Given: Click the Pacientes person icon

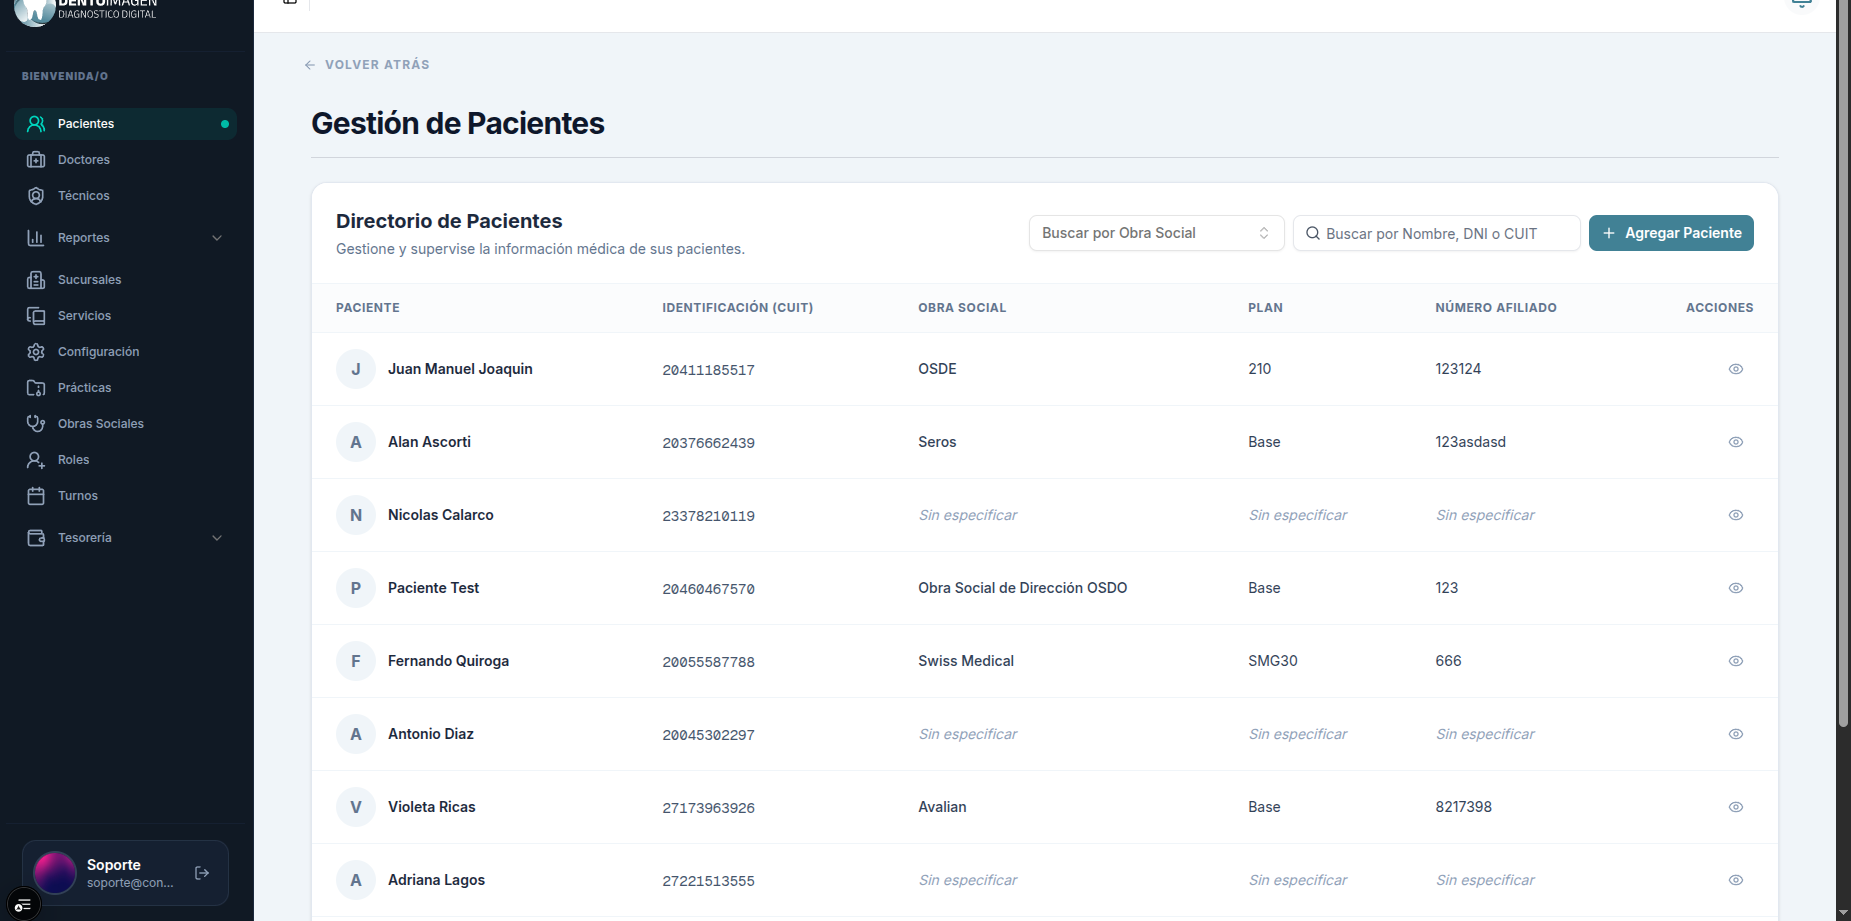Looking at the screenshot, I should point(36,124).
